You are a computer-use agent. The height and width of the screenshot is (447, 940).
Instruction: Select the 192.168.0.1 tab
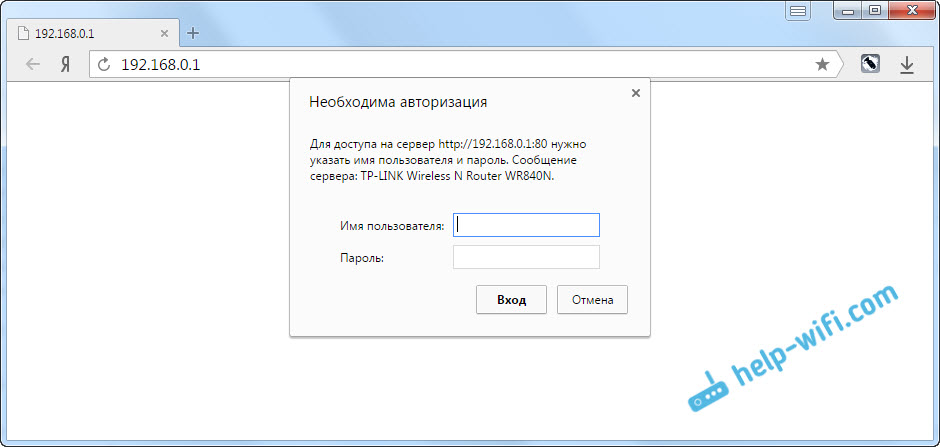tap(94, 34)
